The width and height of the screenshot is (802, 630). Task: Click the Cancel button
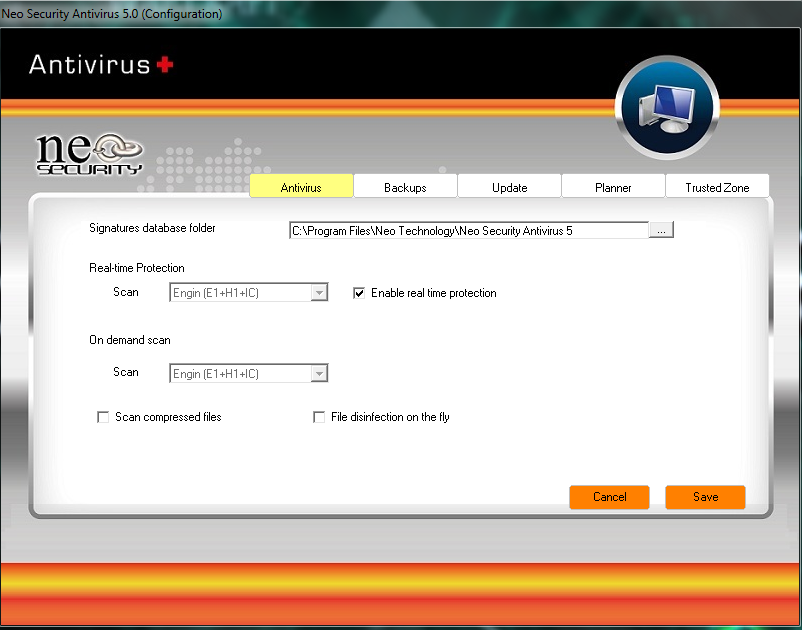[609, 497]
